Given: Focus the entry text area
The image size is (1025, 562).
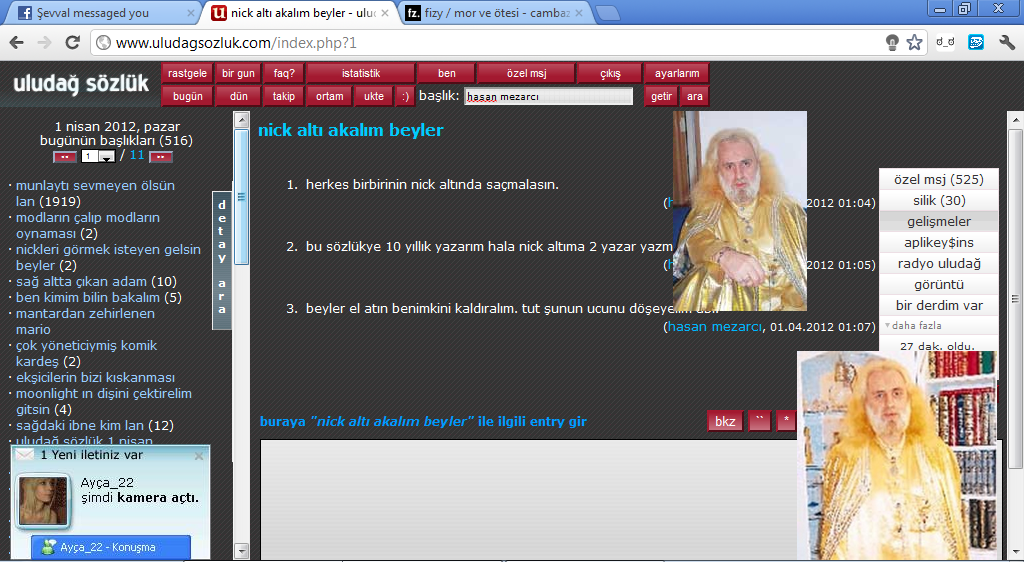Looking at the screenshot, I should 529,499.
